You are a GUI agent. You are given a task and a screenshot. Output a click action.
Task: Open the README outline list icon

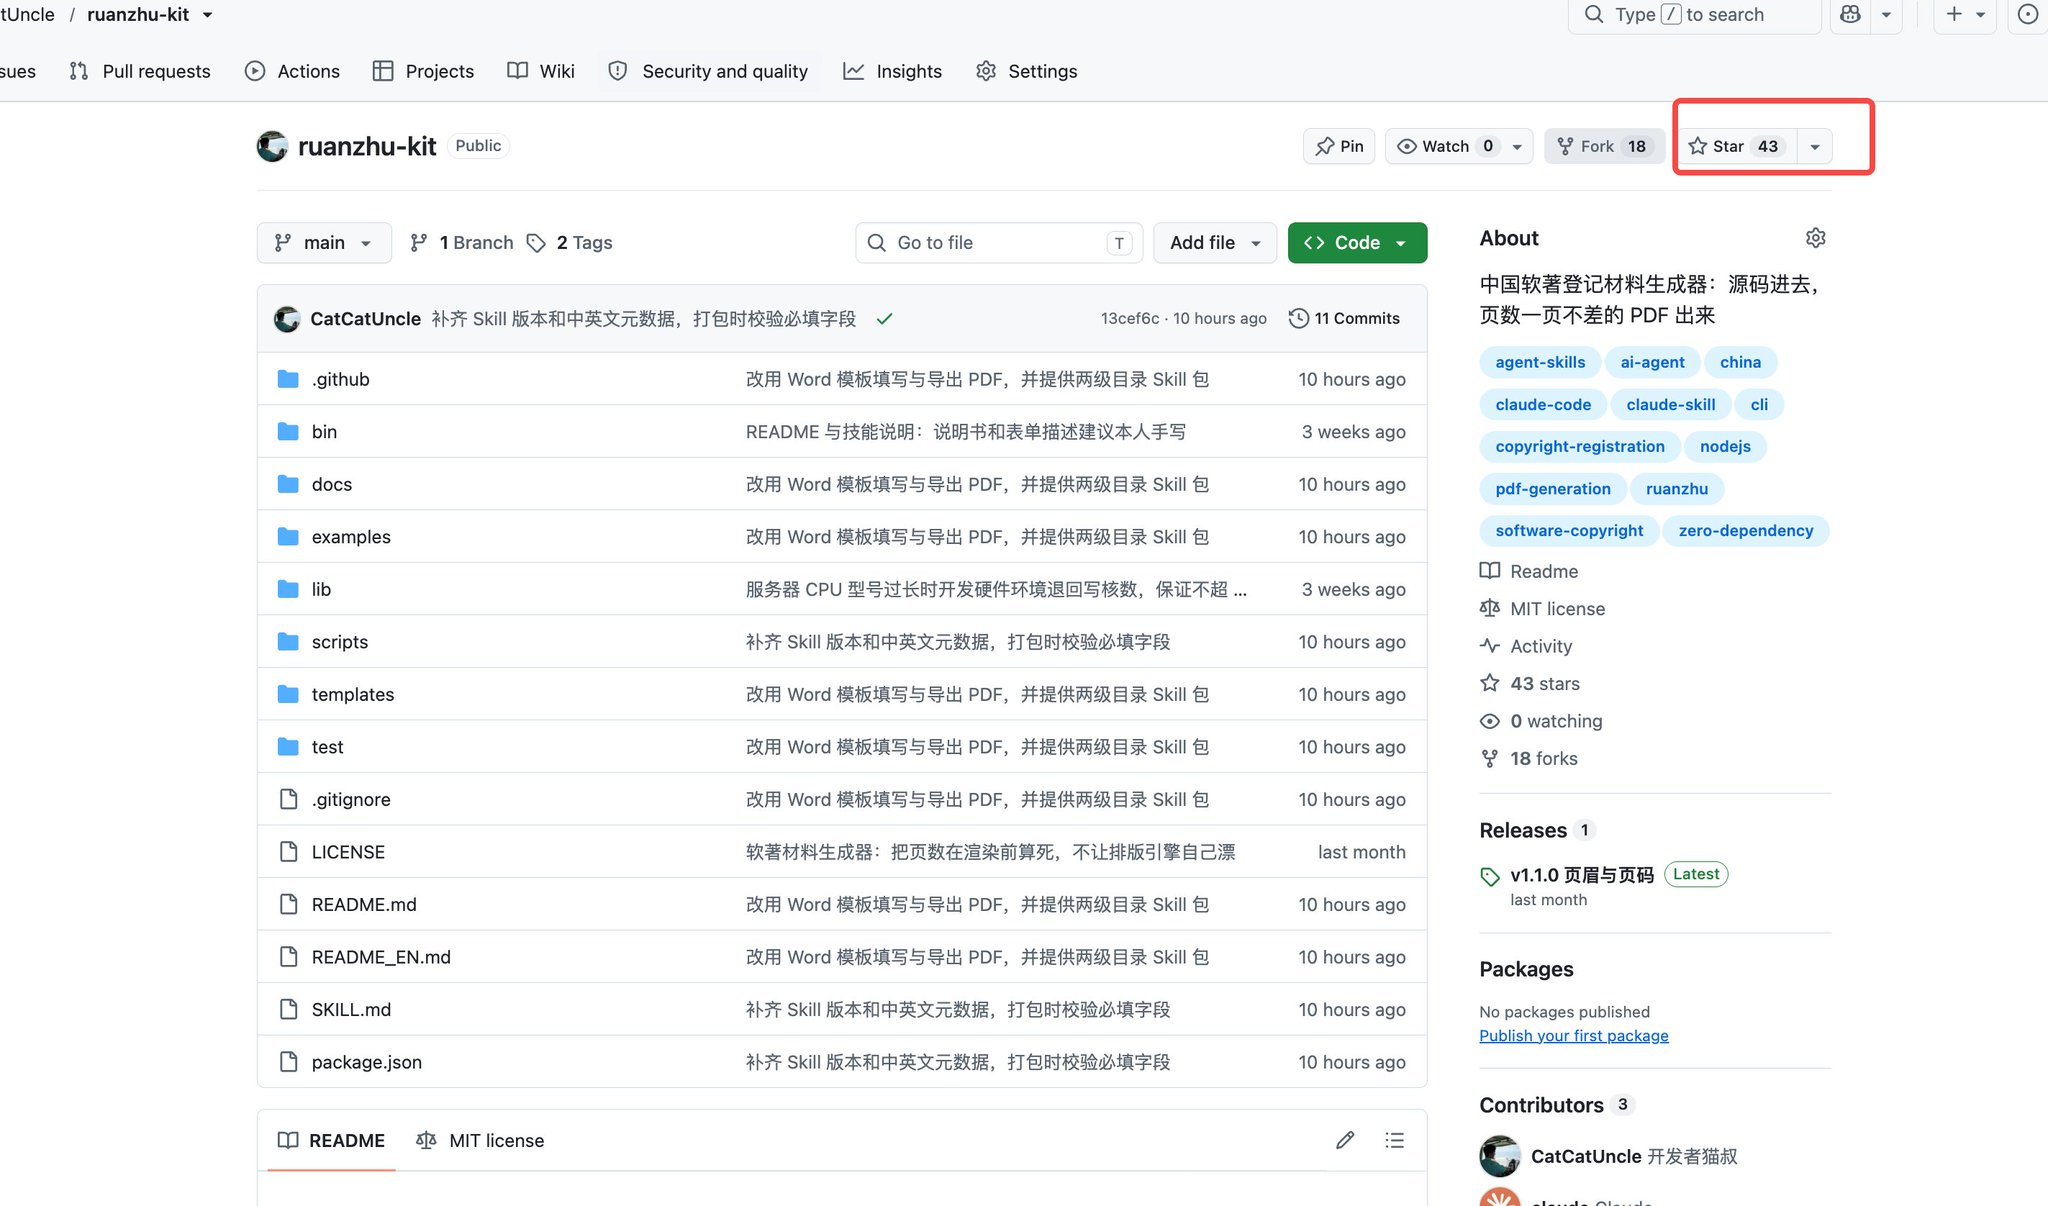[1394, 1140]
